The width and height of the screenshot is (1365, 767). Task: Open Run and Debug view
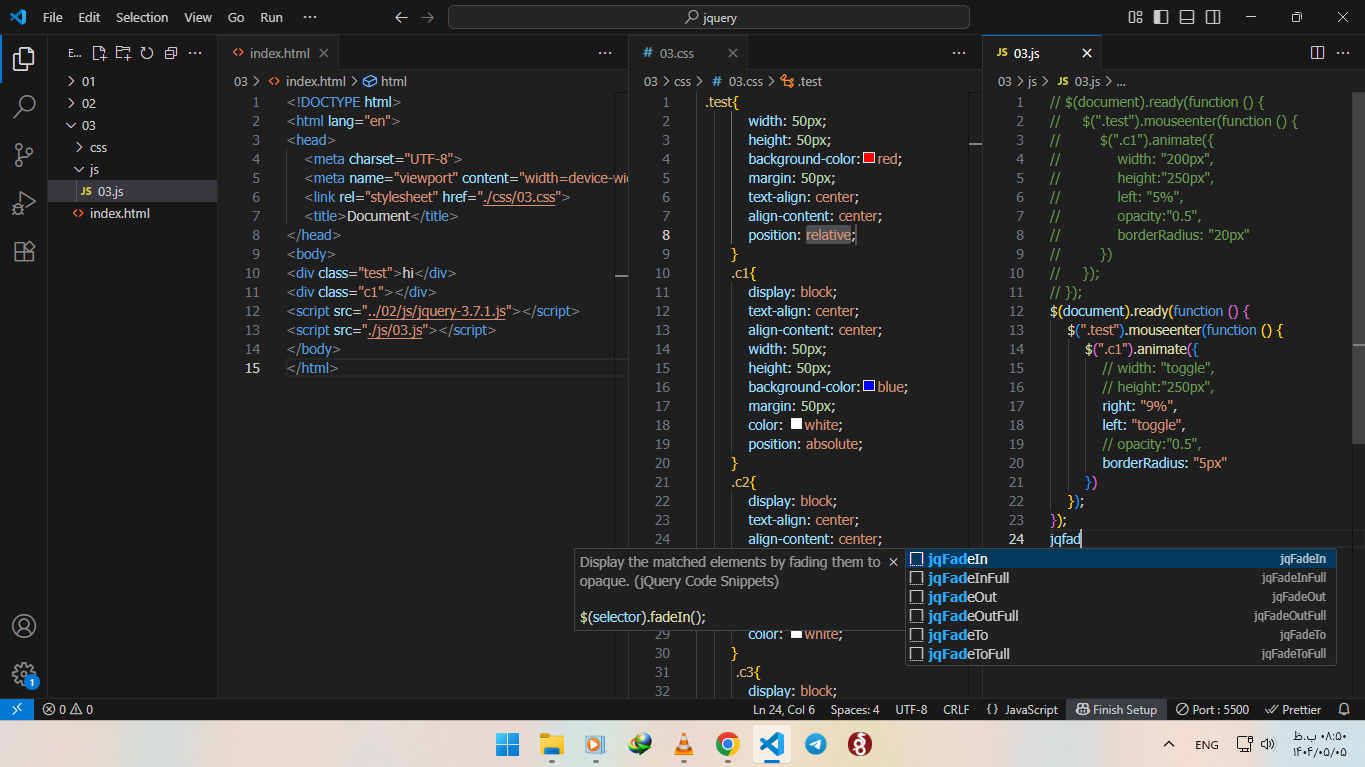24,203
